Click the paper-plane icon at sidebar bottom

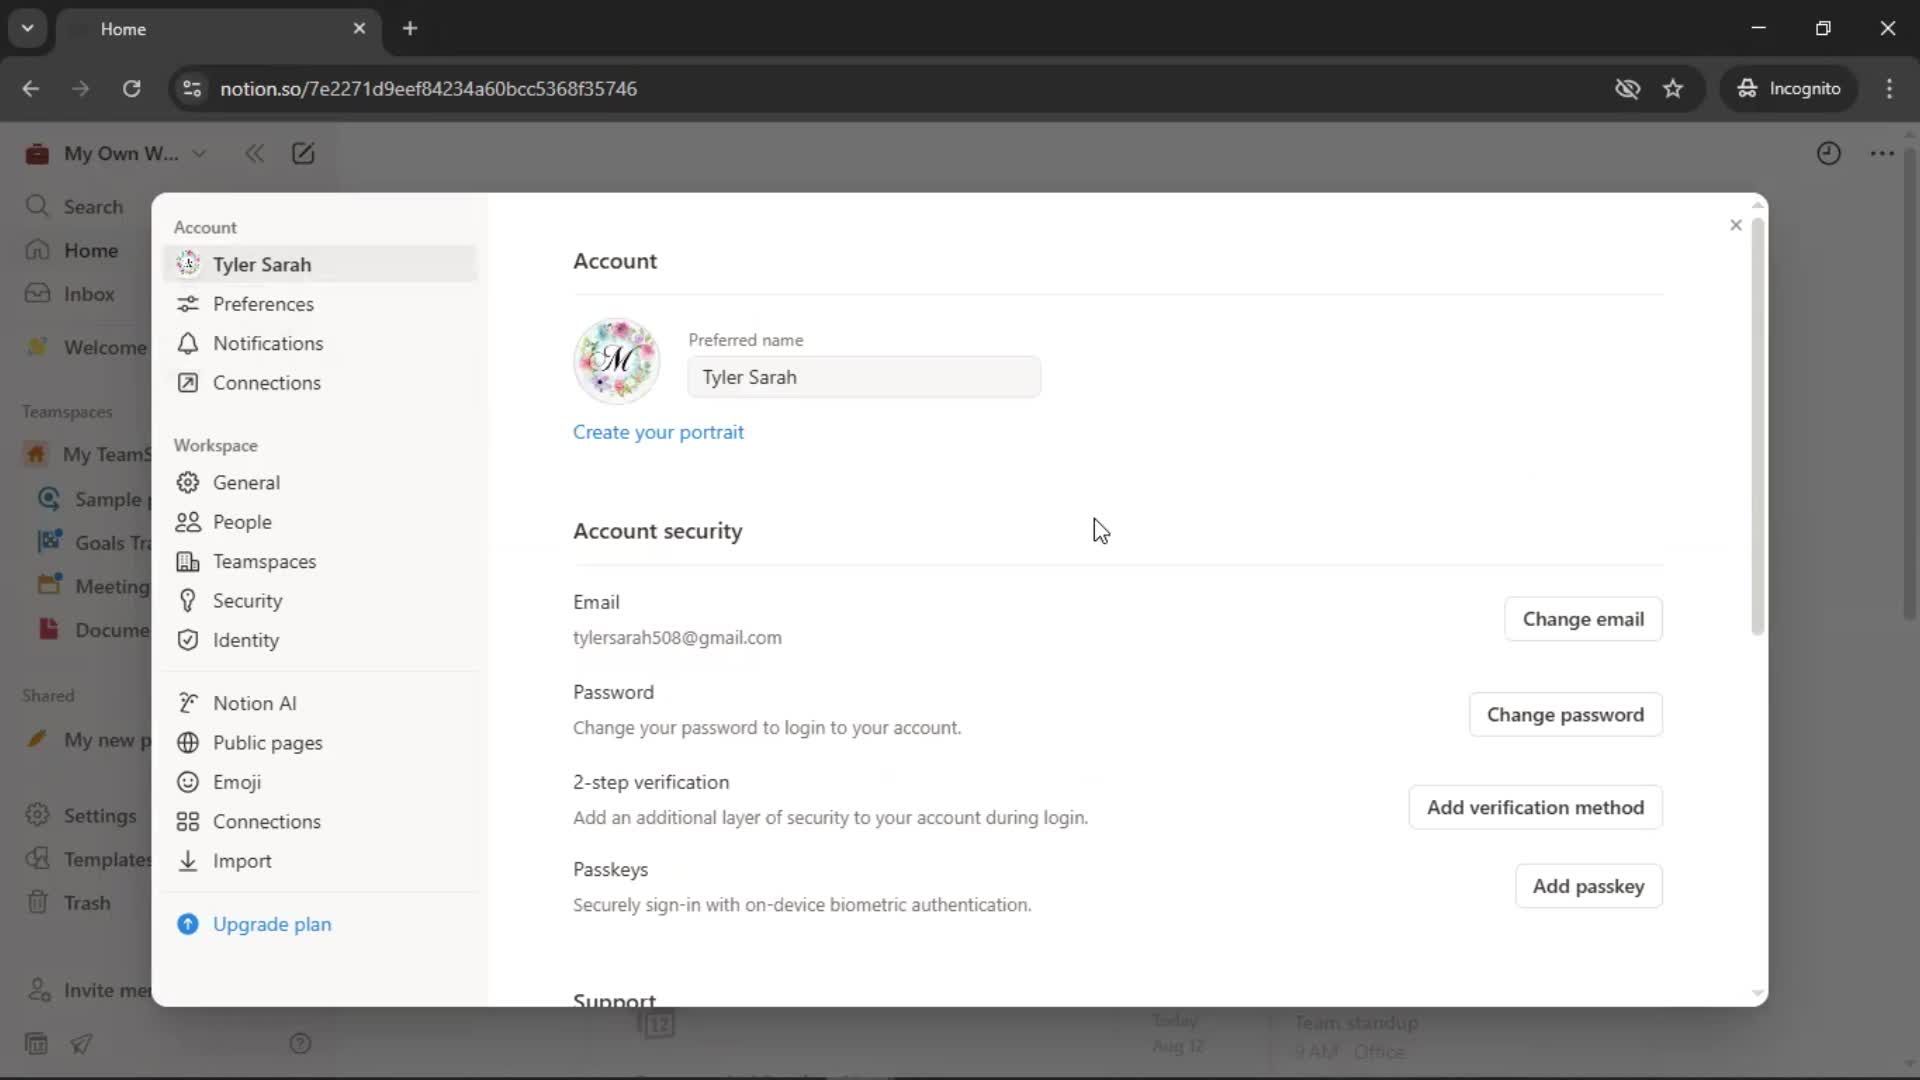[x=82, y=1044]
